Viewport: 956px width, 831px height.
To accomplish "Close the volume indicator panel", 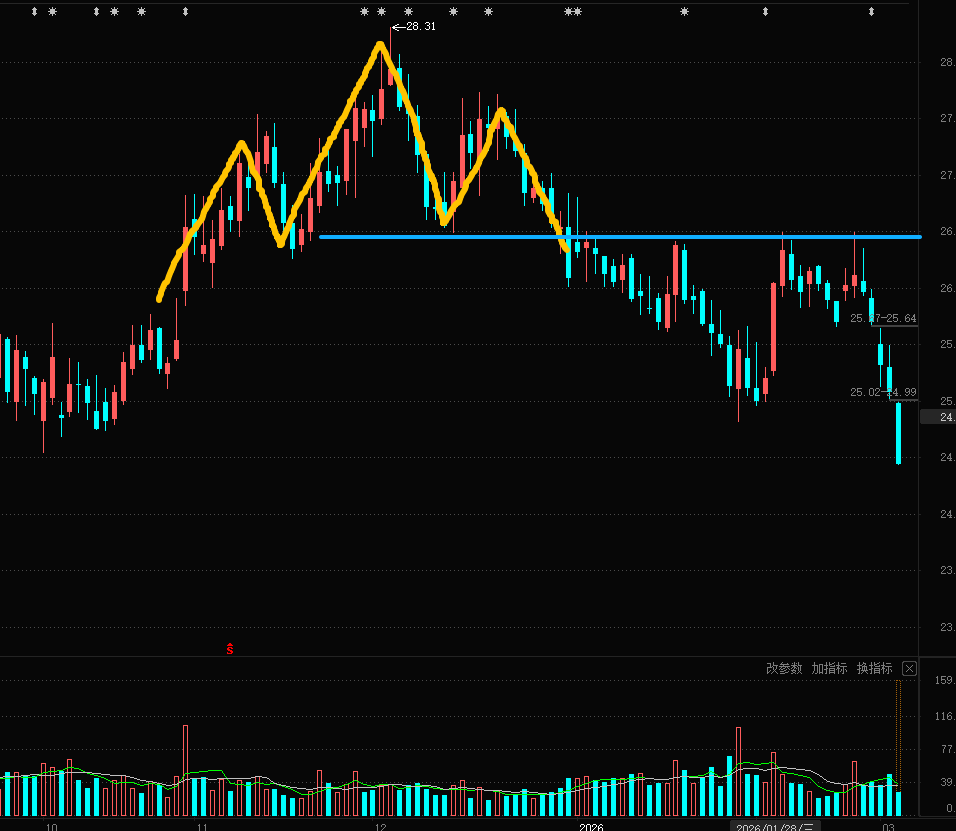I will (909, 668).
